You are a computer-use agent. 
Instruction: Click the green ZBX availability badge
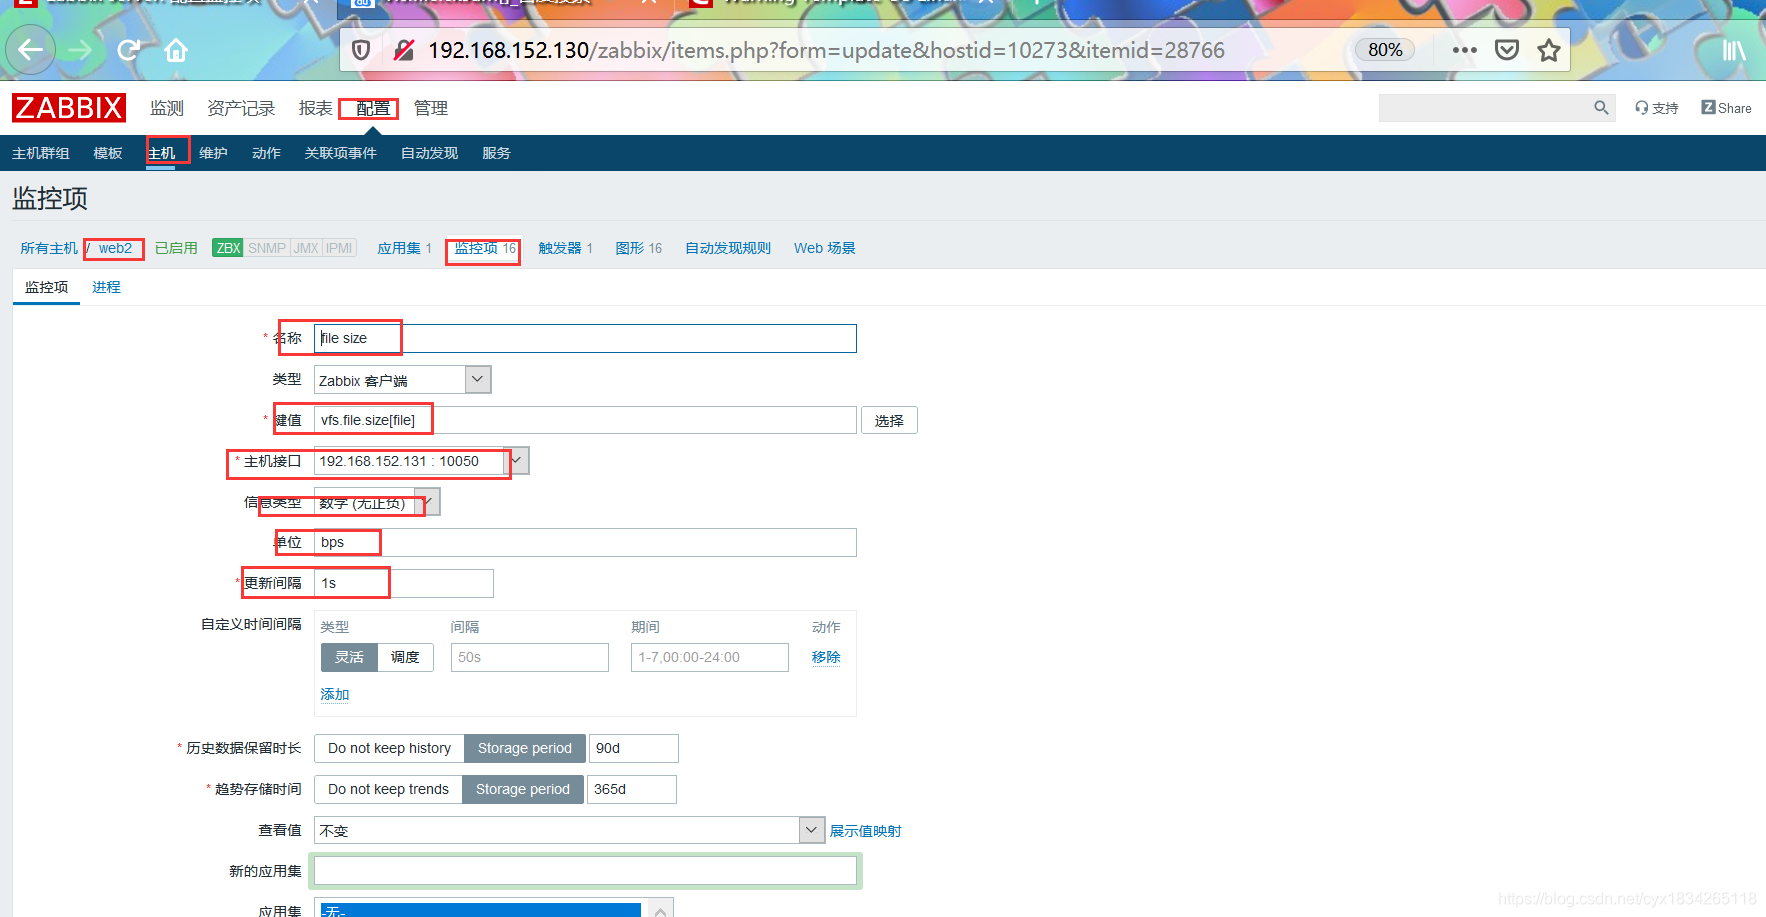coord(228,248)
